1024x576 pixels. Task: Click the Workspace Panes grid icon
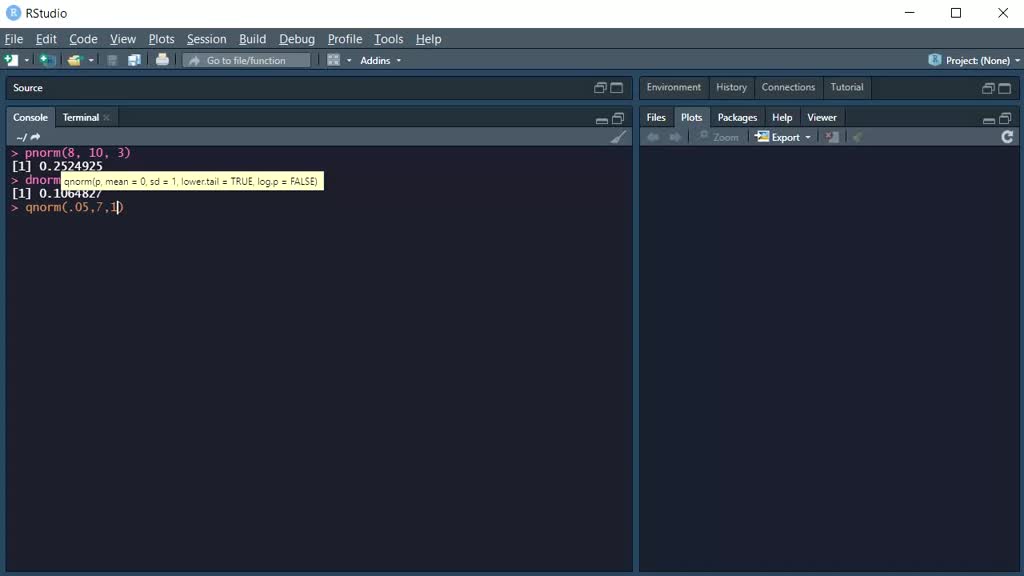tap(334, 60)
